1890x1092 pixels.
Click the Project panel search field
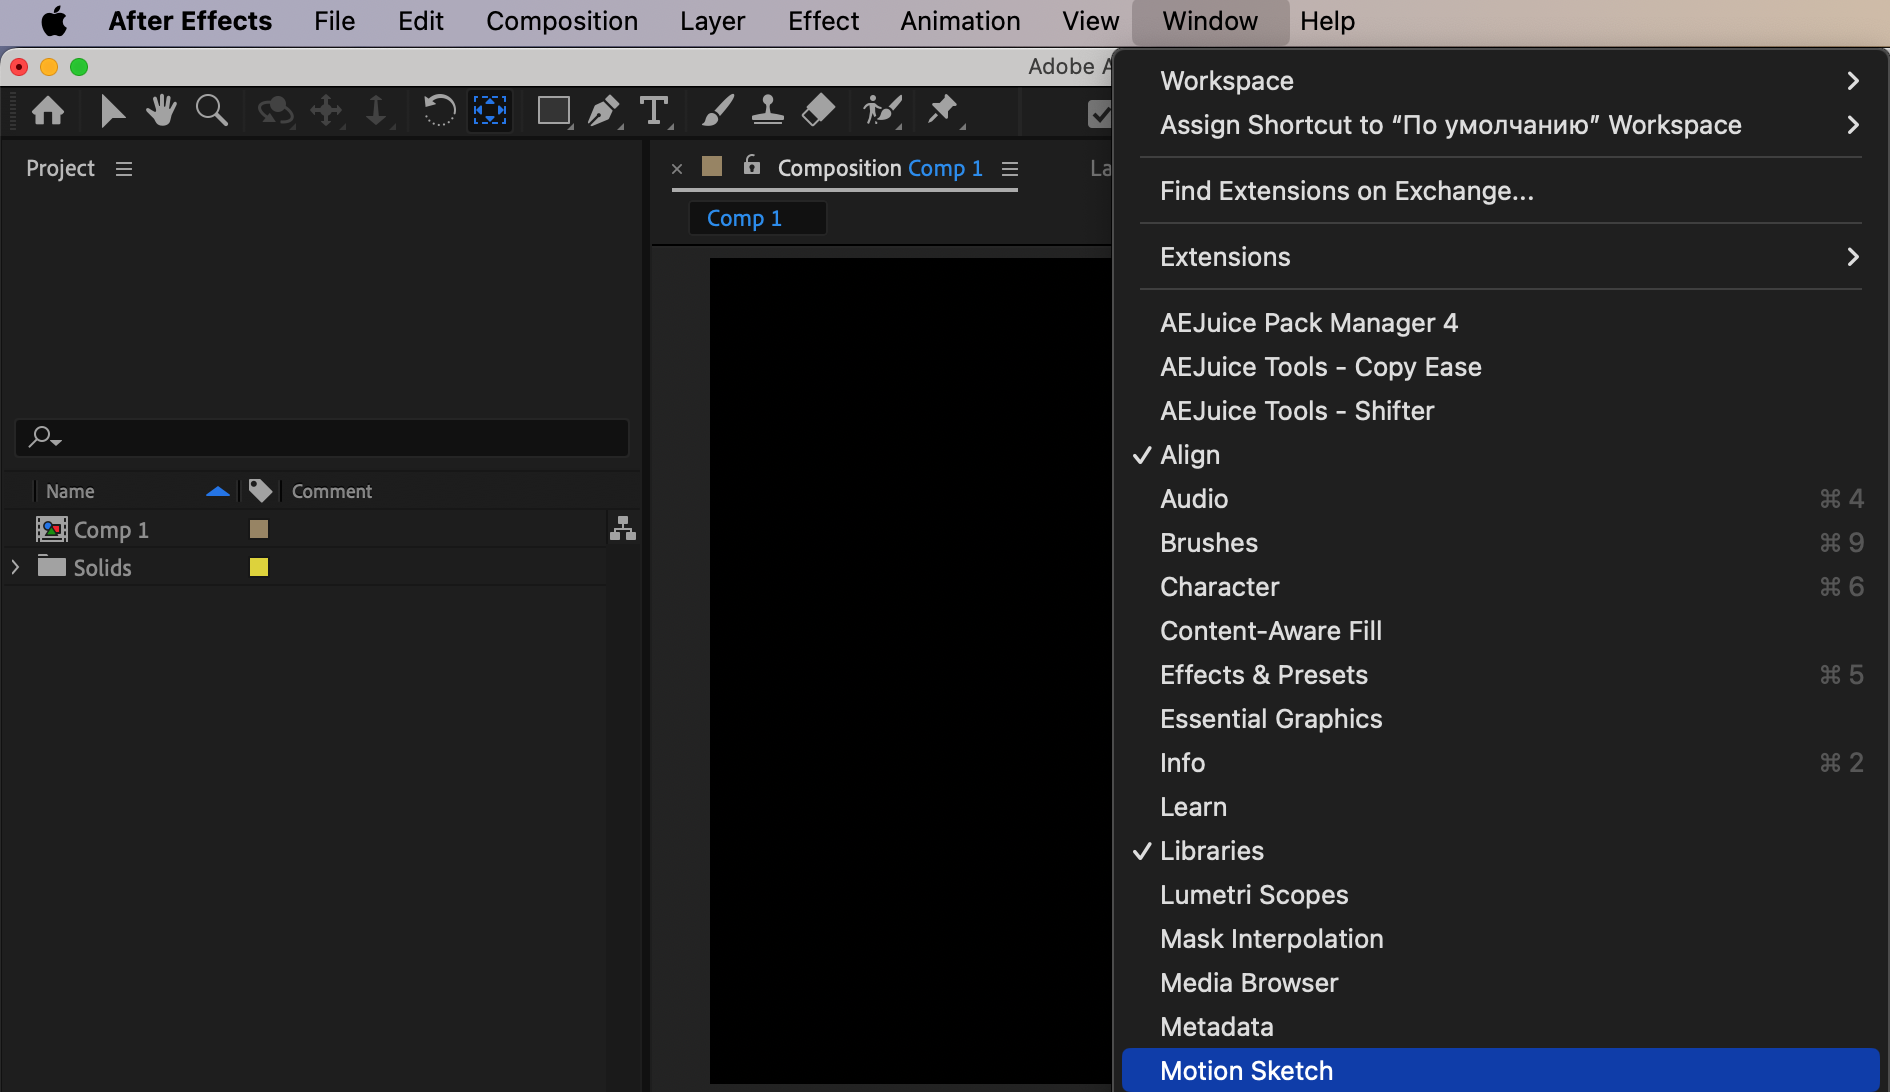322,437
